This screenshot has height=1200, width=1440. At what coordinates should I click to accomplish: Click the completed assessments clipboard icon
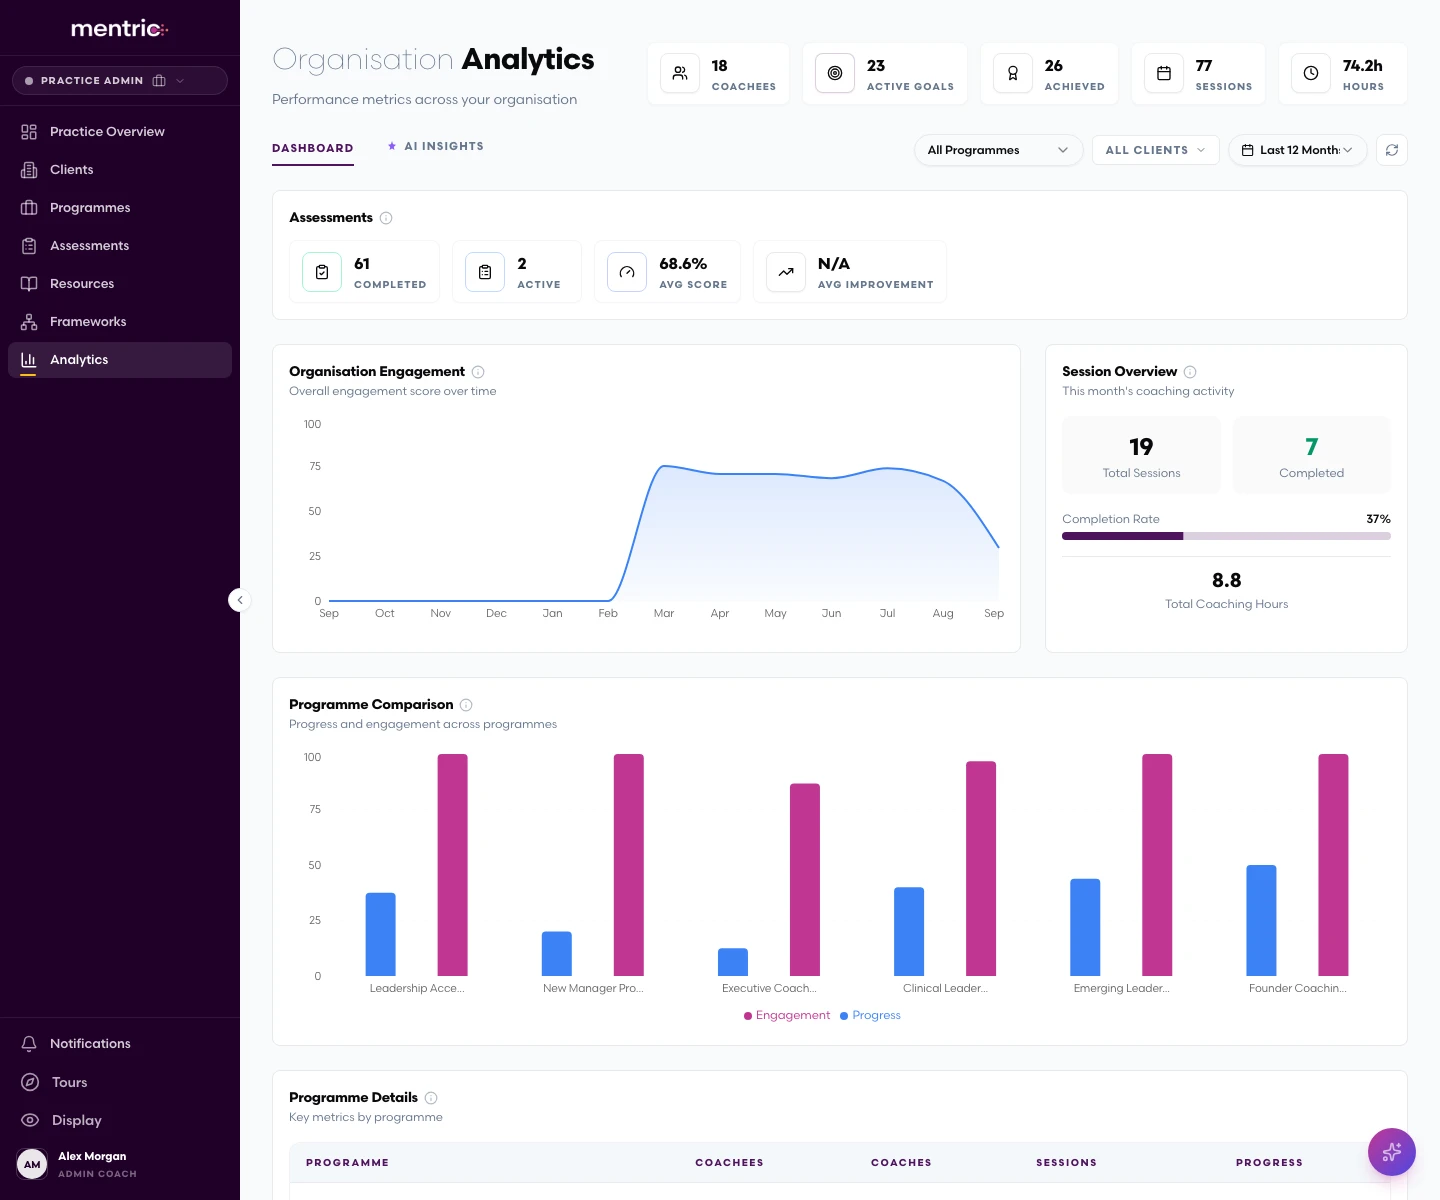322,272
